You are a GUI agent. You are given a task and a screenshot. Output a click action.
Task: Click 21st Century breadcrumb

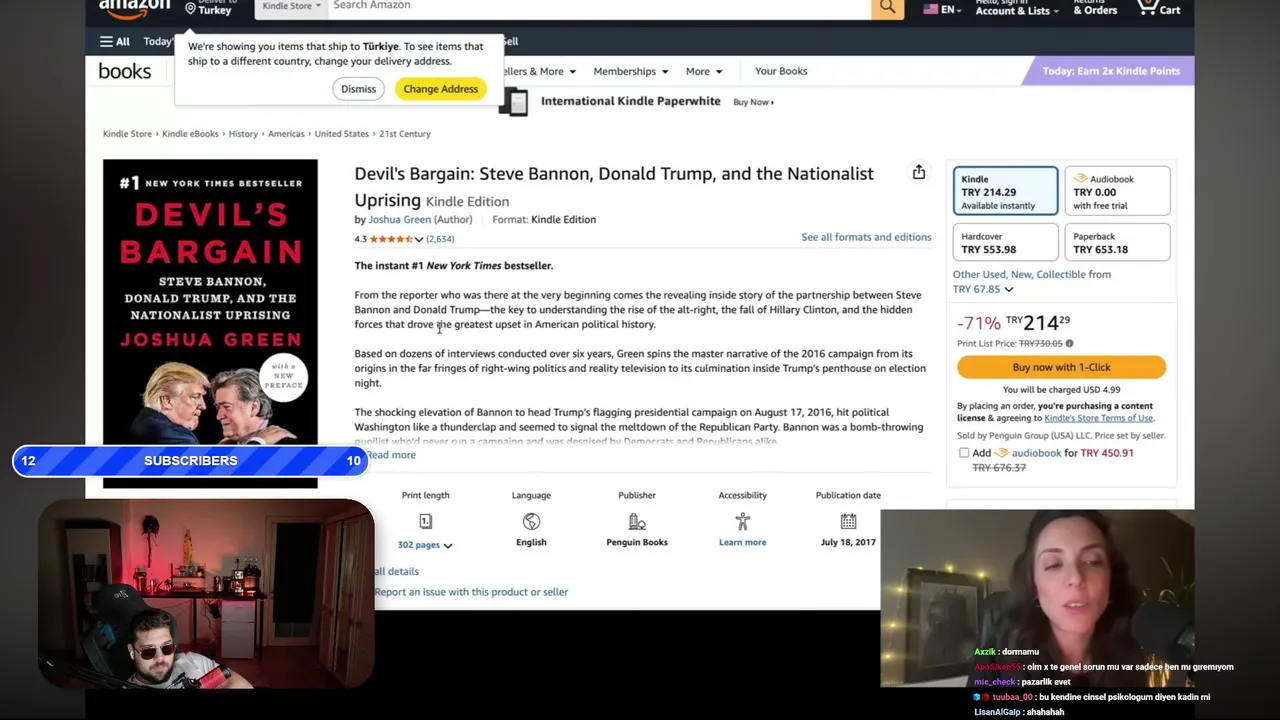(404, 134)
